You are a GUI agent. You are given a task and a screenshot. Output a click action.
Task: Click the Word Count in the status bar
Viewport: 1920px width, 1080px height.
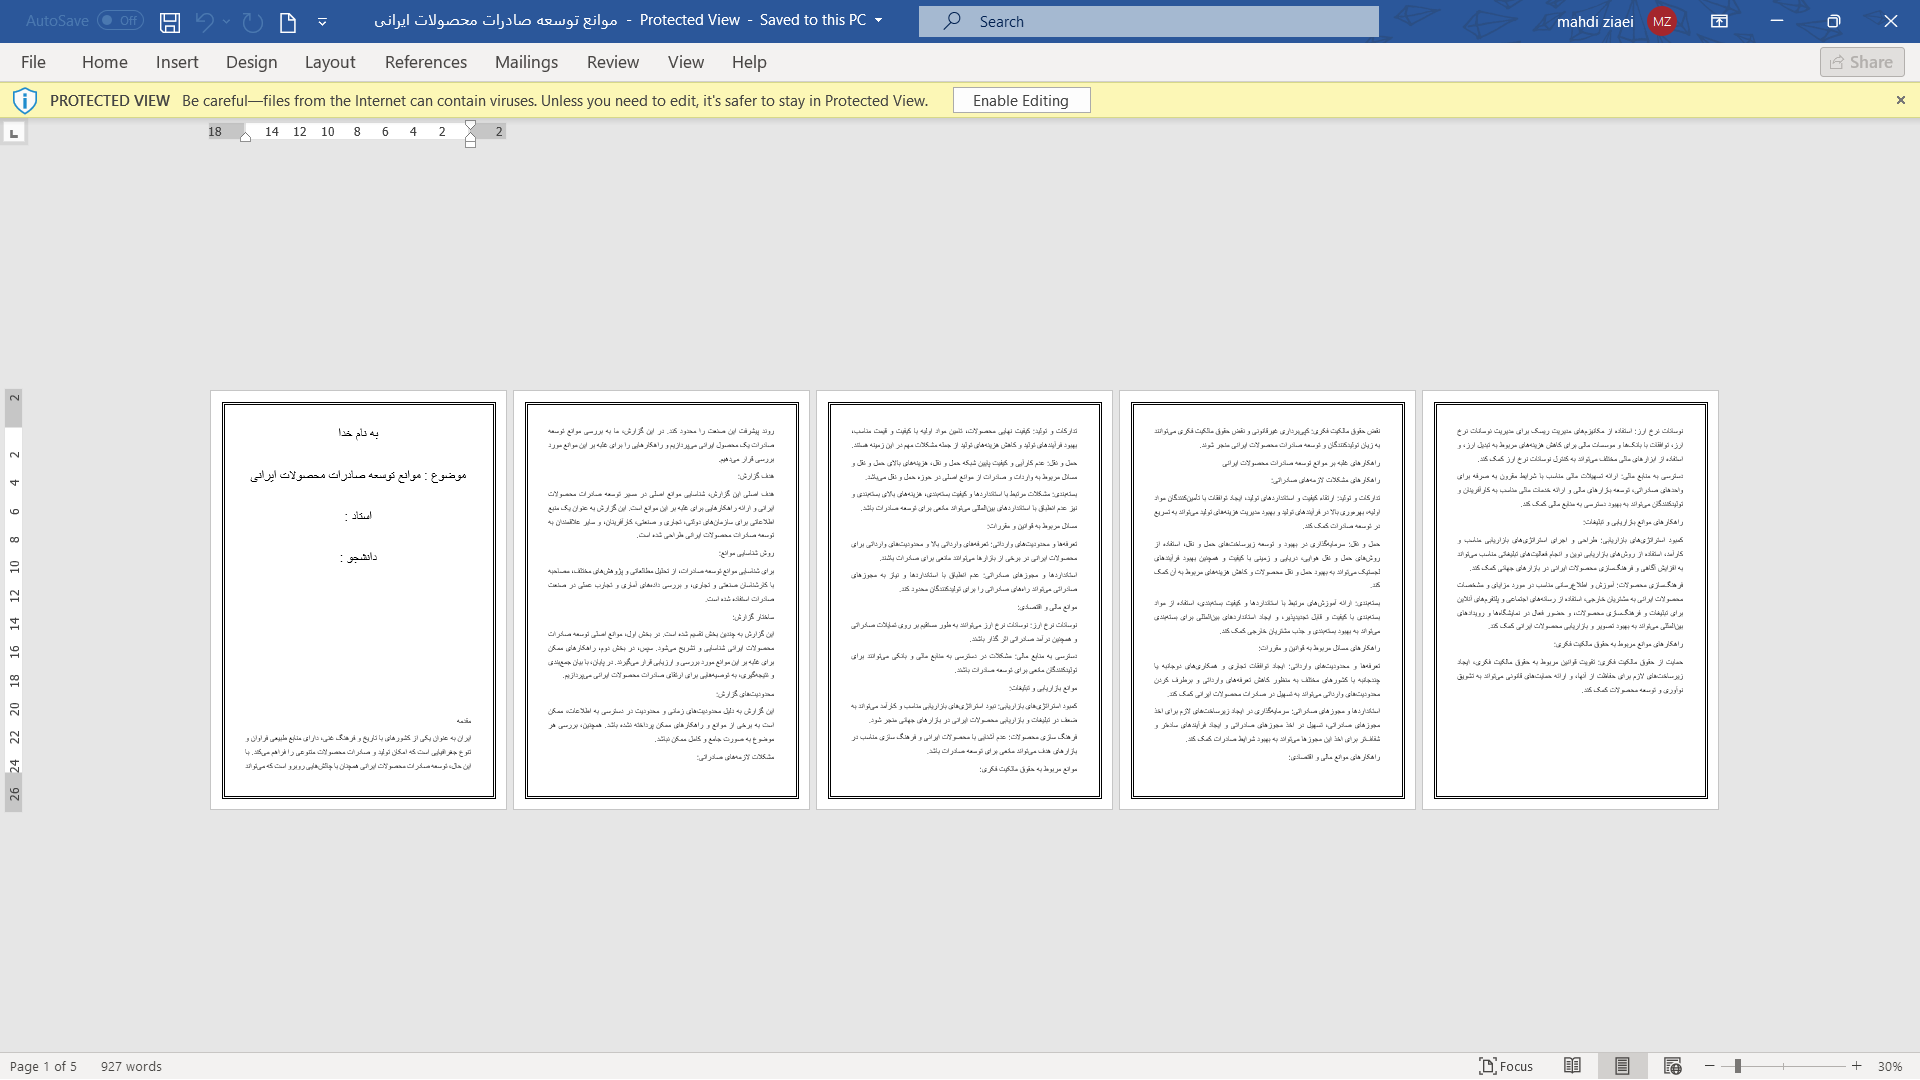131,1067
